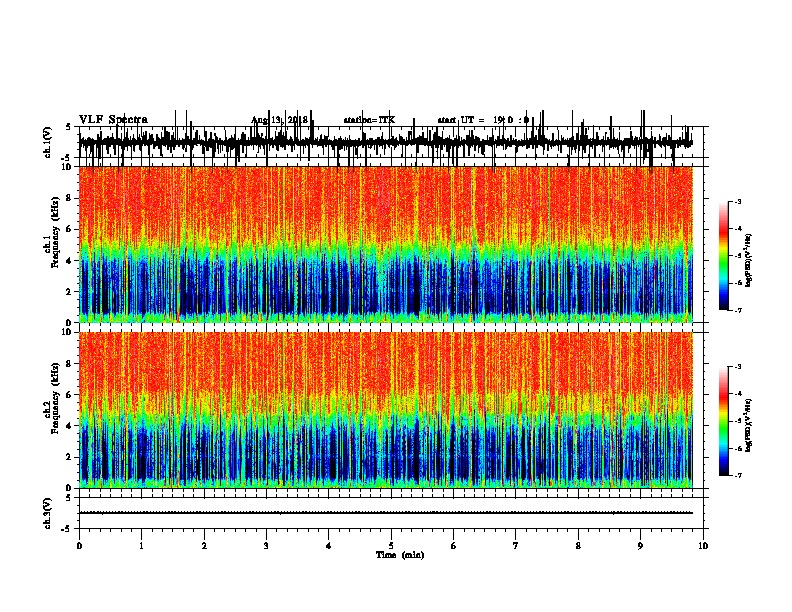Click the time axis tick label "5"
The height and width of the screenshot is (612, 792).
[x=391, y=546]
